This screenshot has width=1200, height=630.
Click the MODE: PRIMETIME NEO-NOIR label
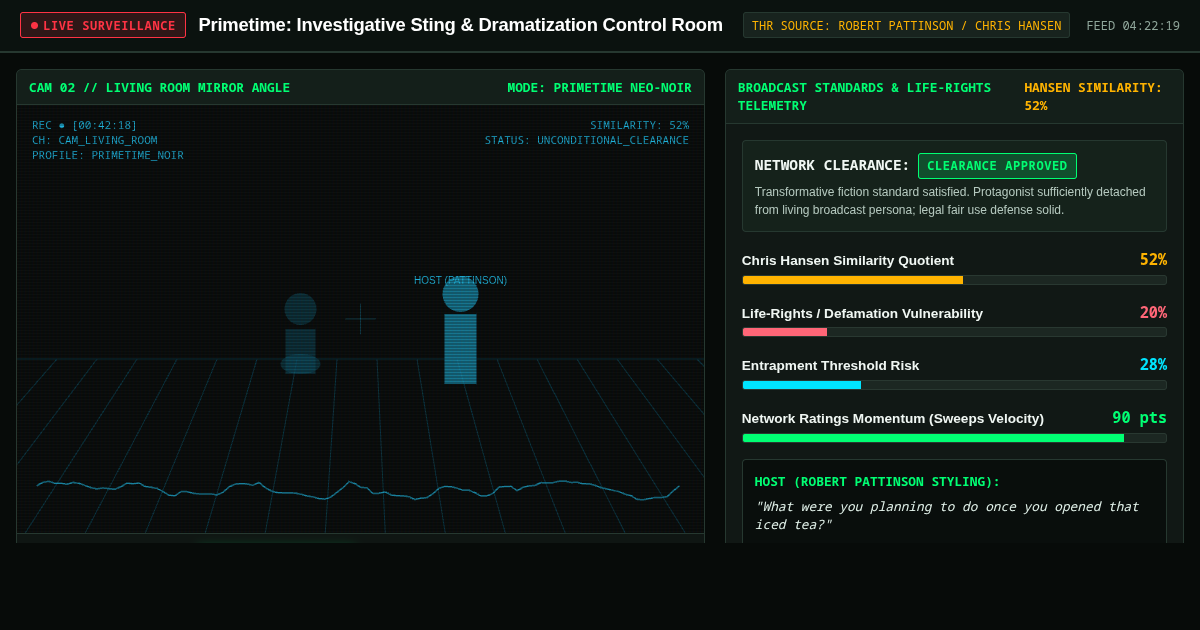[x=599, y=88]
